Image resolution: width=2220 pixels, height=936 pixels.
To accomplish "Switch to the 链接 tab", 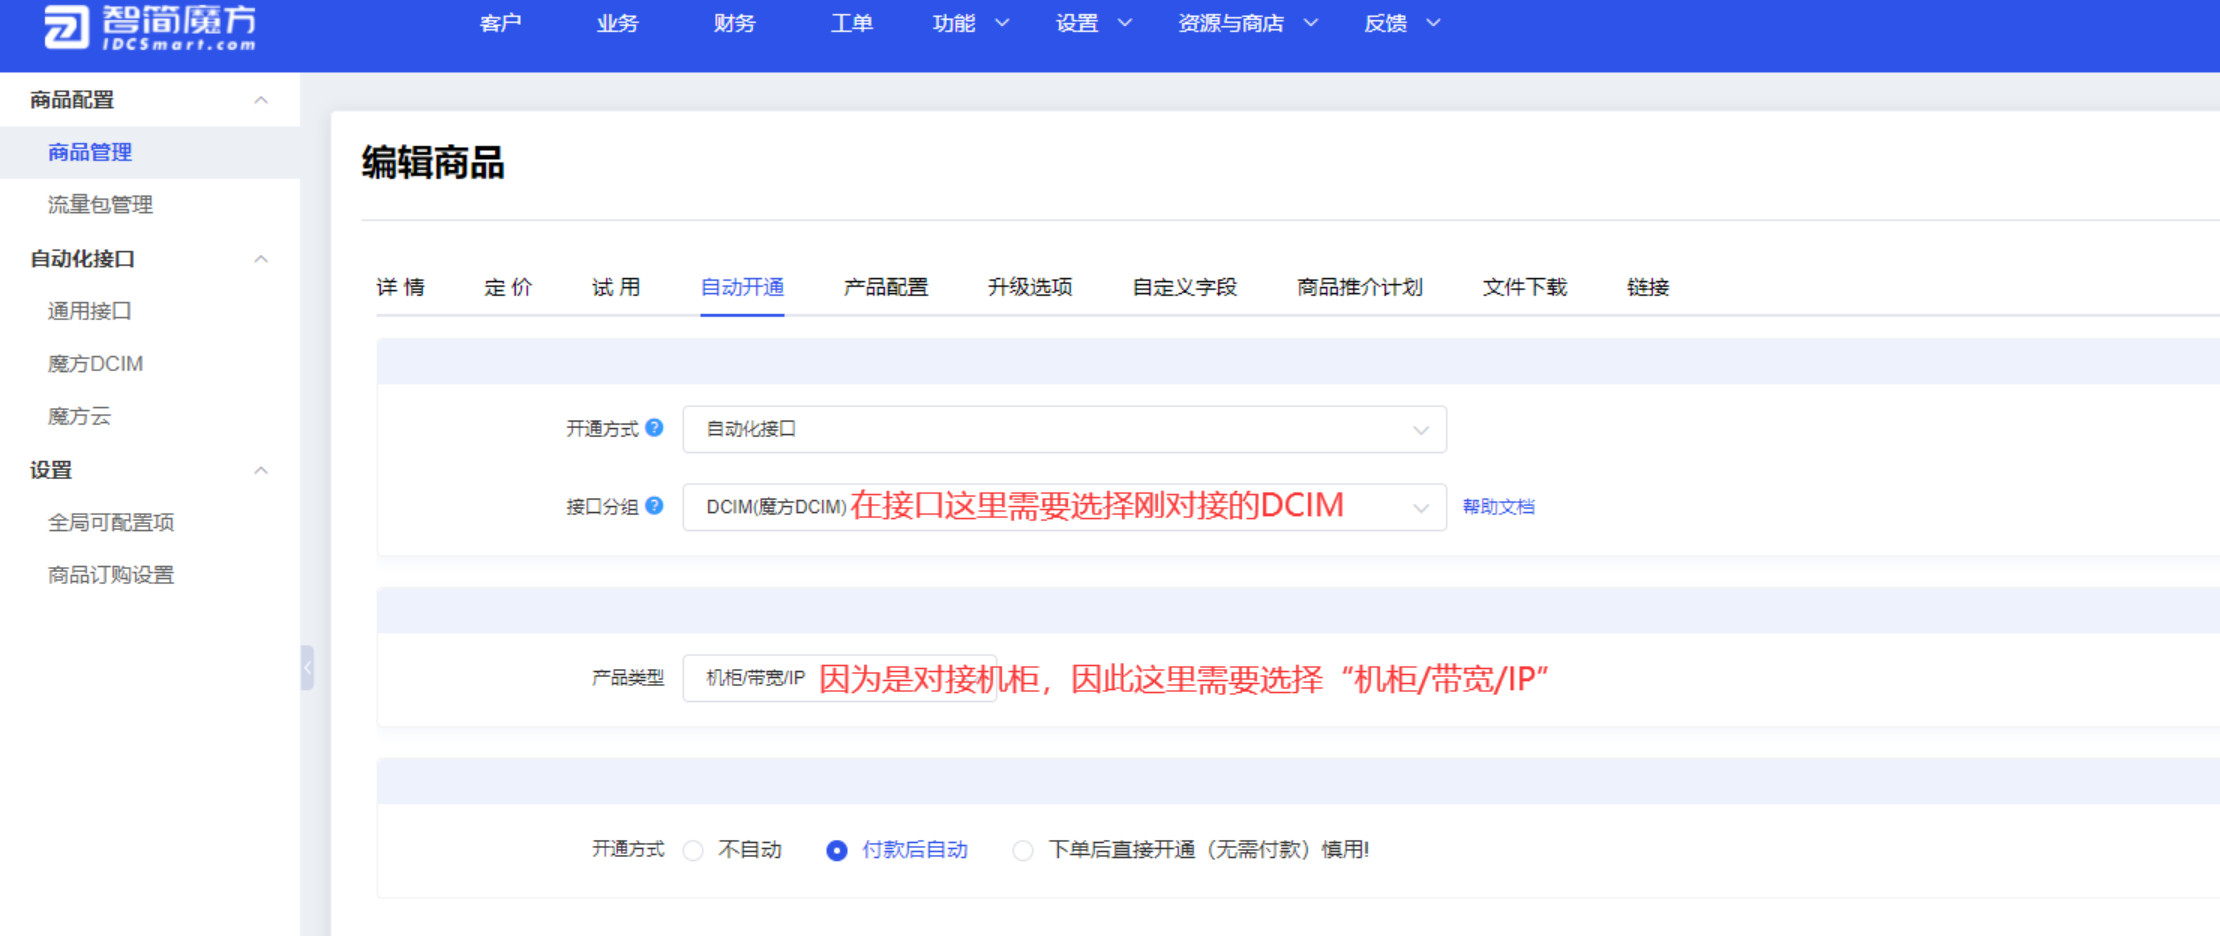I will [1648, 287].
